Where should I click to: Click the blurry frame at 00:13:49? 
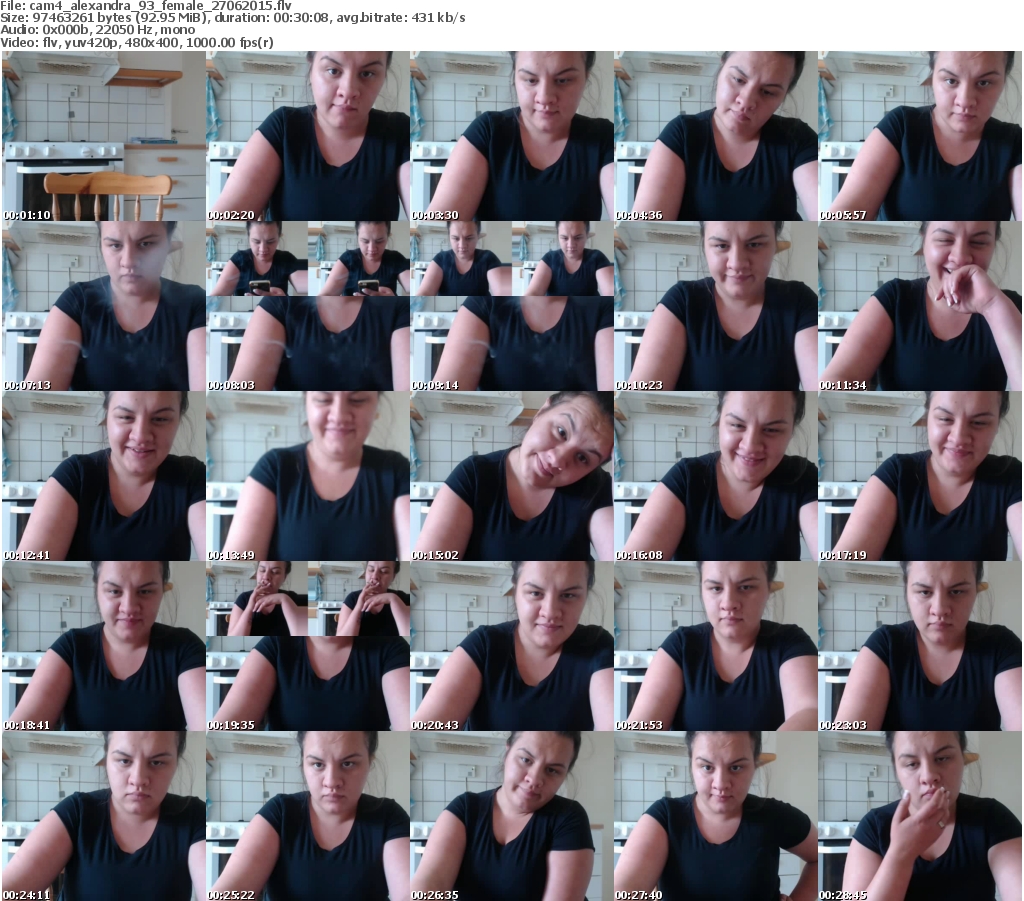click(x=308, y=476)
